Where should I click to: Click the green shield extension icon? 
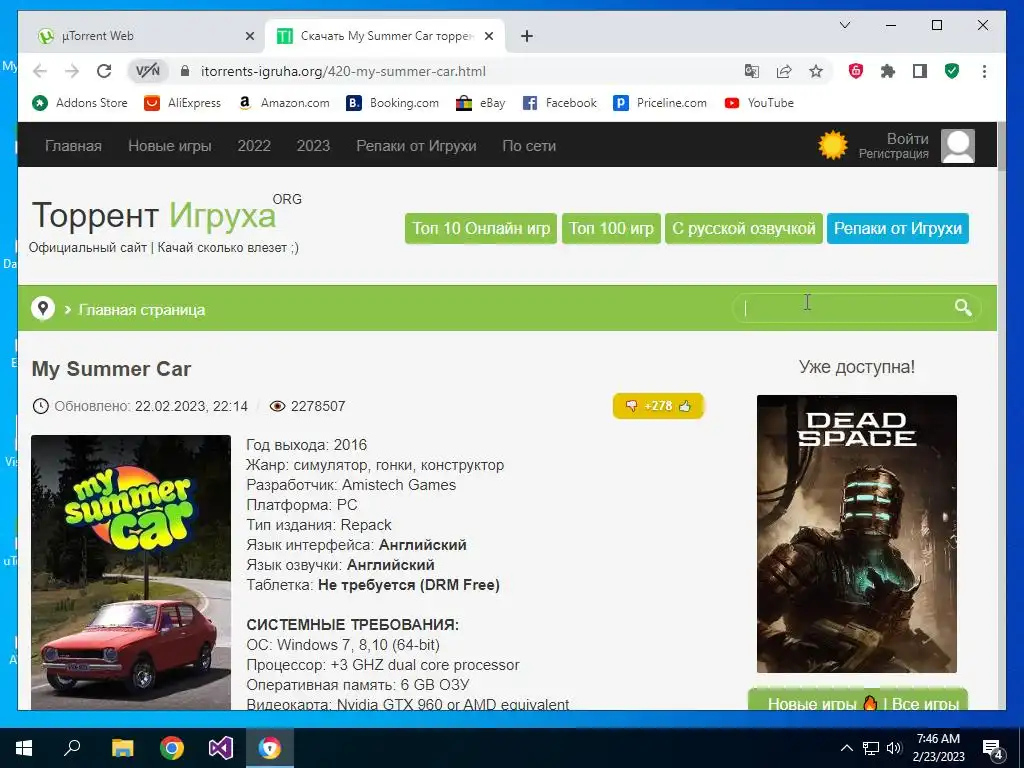pos(952,71)
